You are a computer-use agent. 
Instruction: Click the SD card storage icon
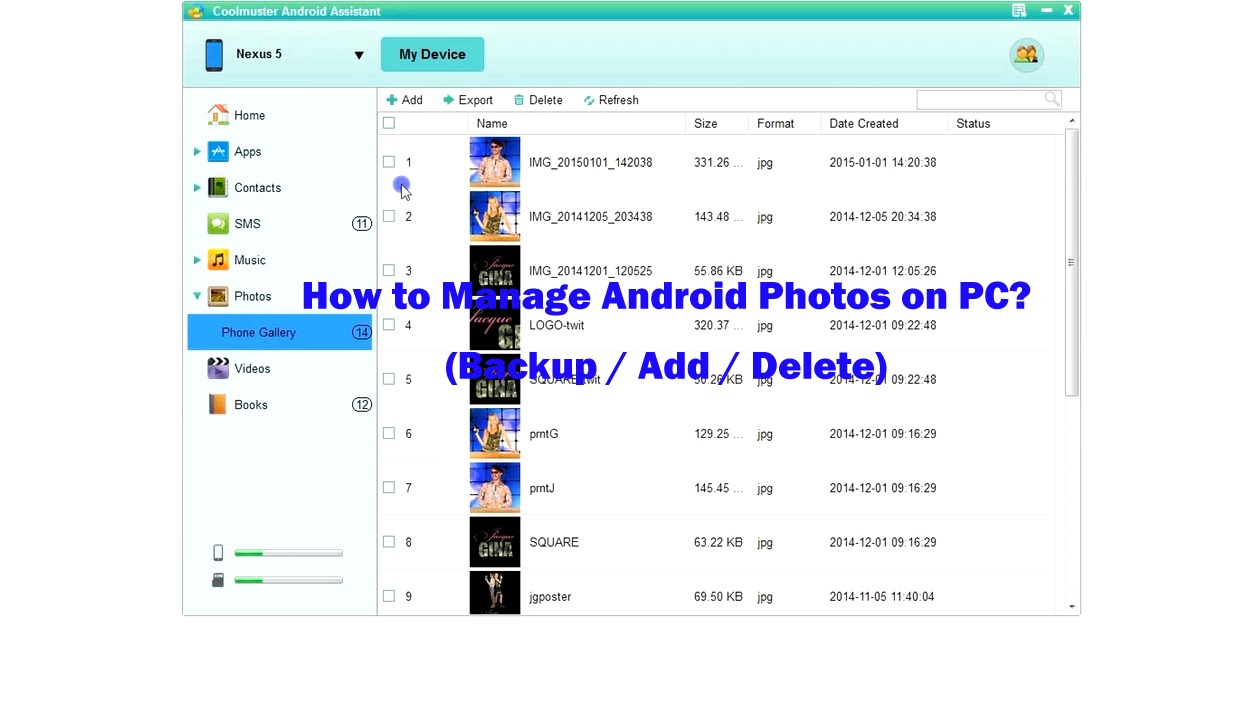point(218,580)
